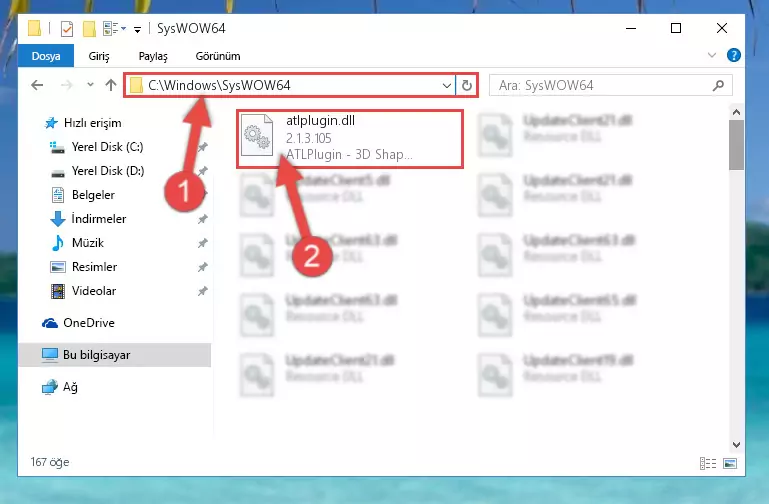Go up one folder level arrow
The height and width of the screenshot is (504, 769).
(111, 85)
